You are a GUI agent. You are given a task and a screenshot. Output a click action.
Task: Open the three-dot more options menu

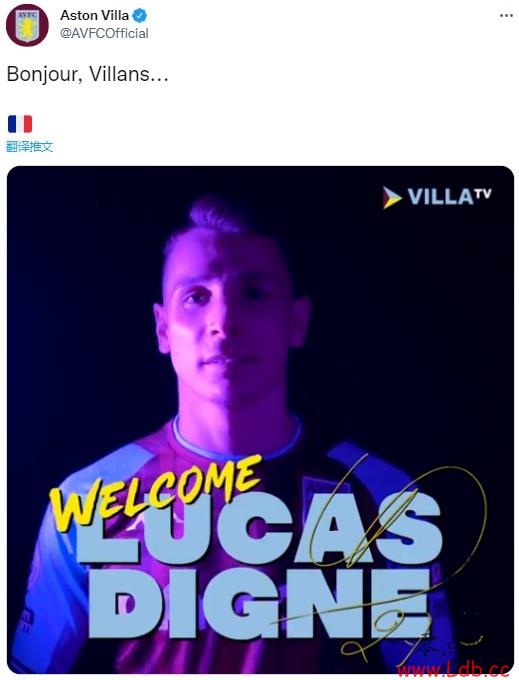pos(506,16)
